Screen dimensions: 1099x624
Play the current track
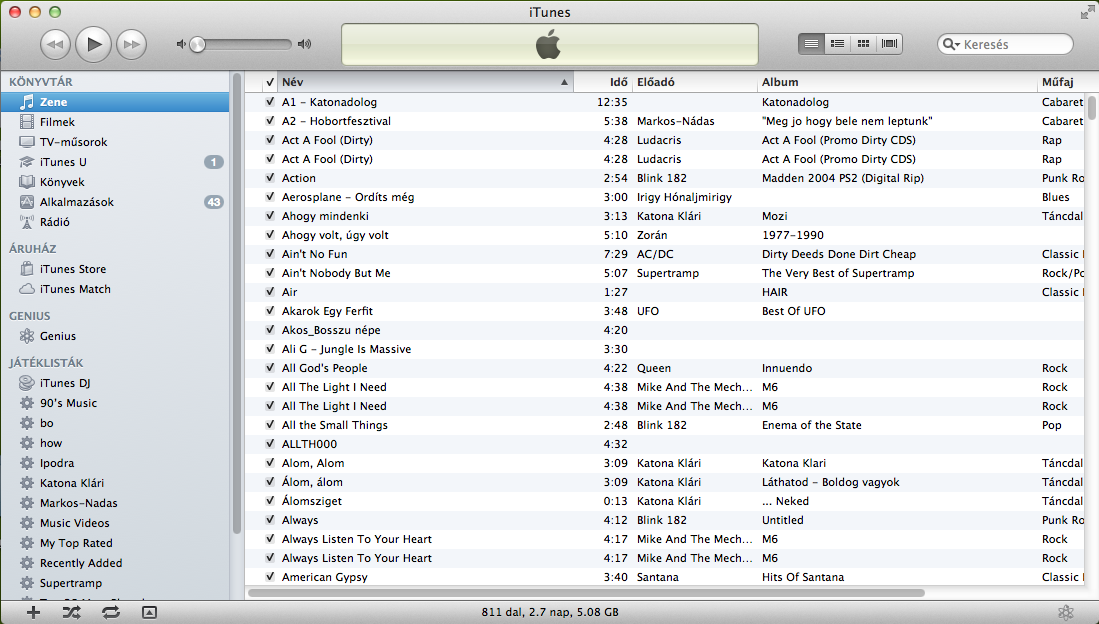coord(93,44)
